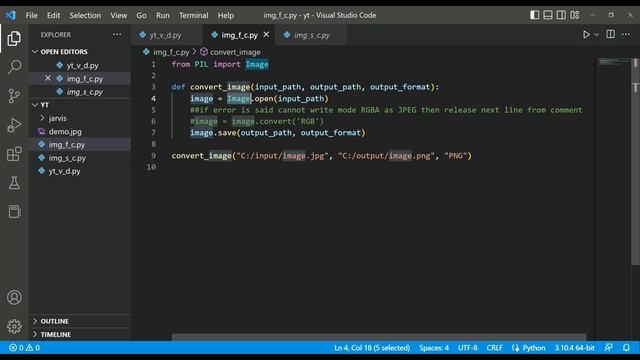
Task: Switch to the img_s_c.py tab
Action: click(x=312, y=35)
